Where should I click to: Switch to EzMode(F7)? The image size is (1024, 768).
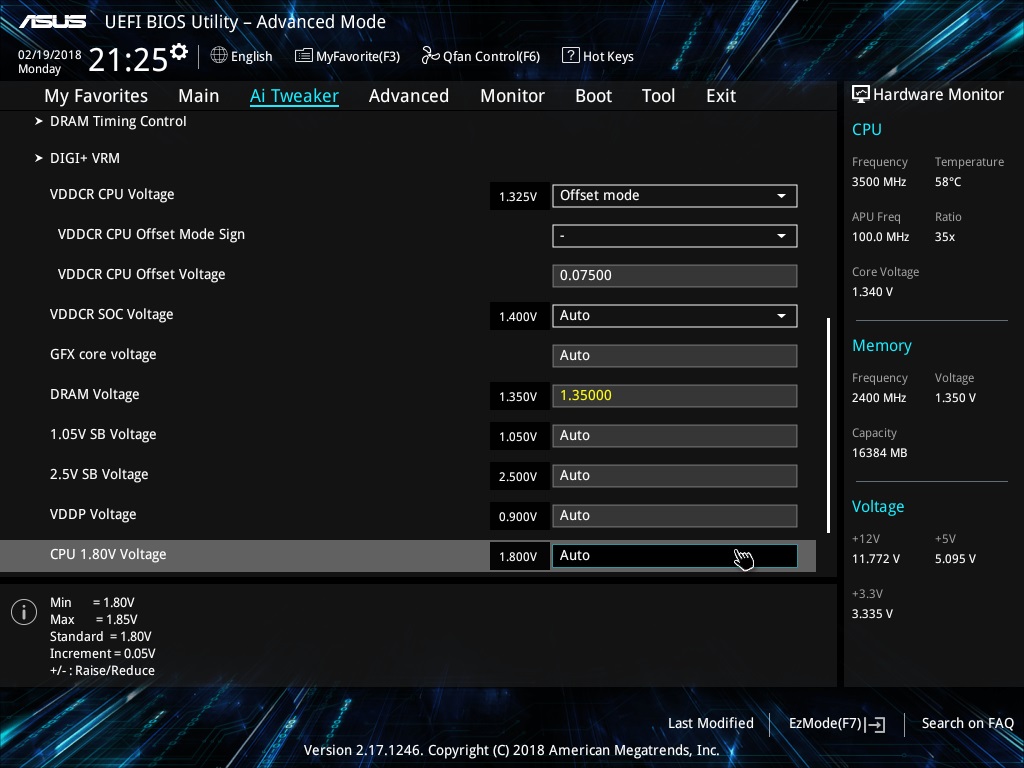pos(837,724)
